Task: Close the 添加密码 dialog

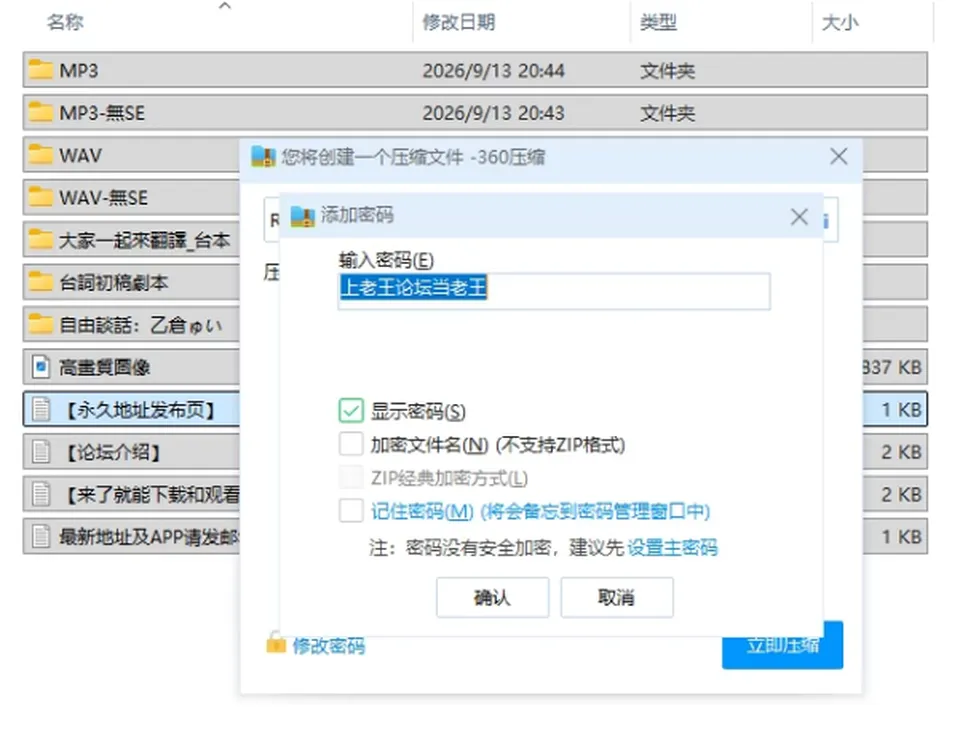Action: (x=799, y=217)
